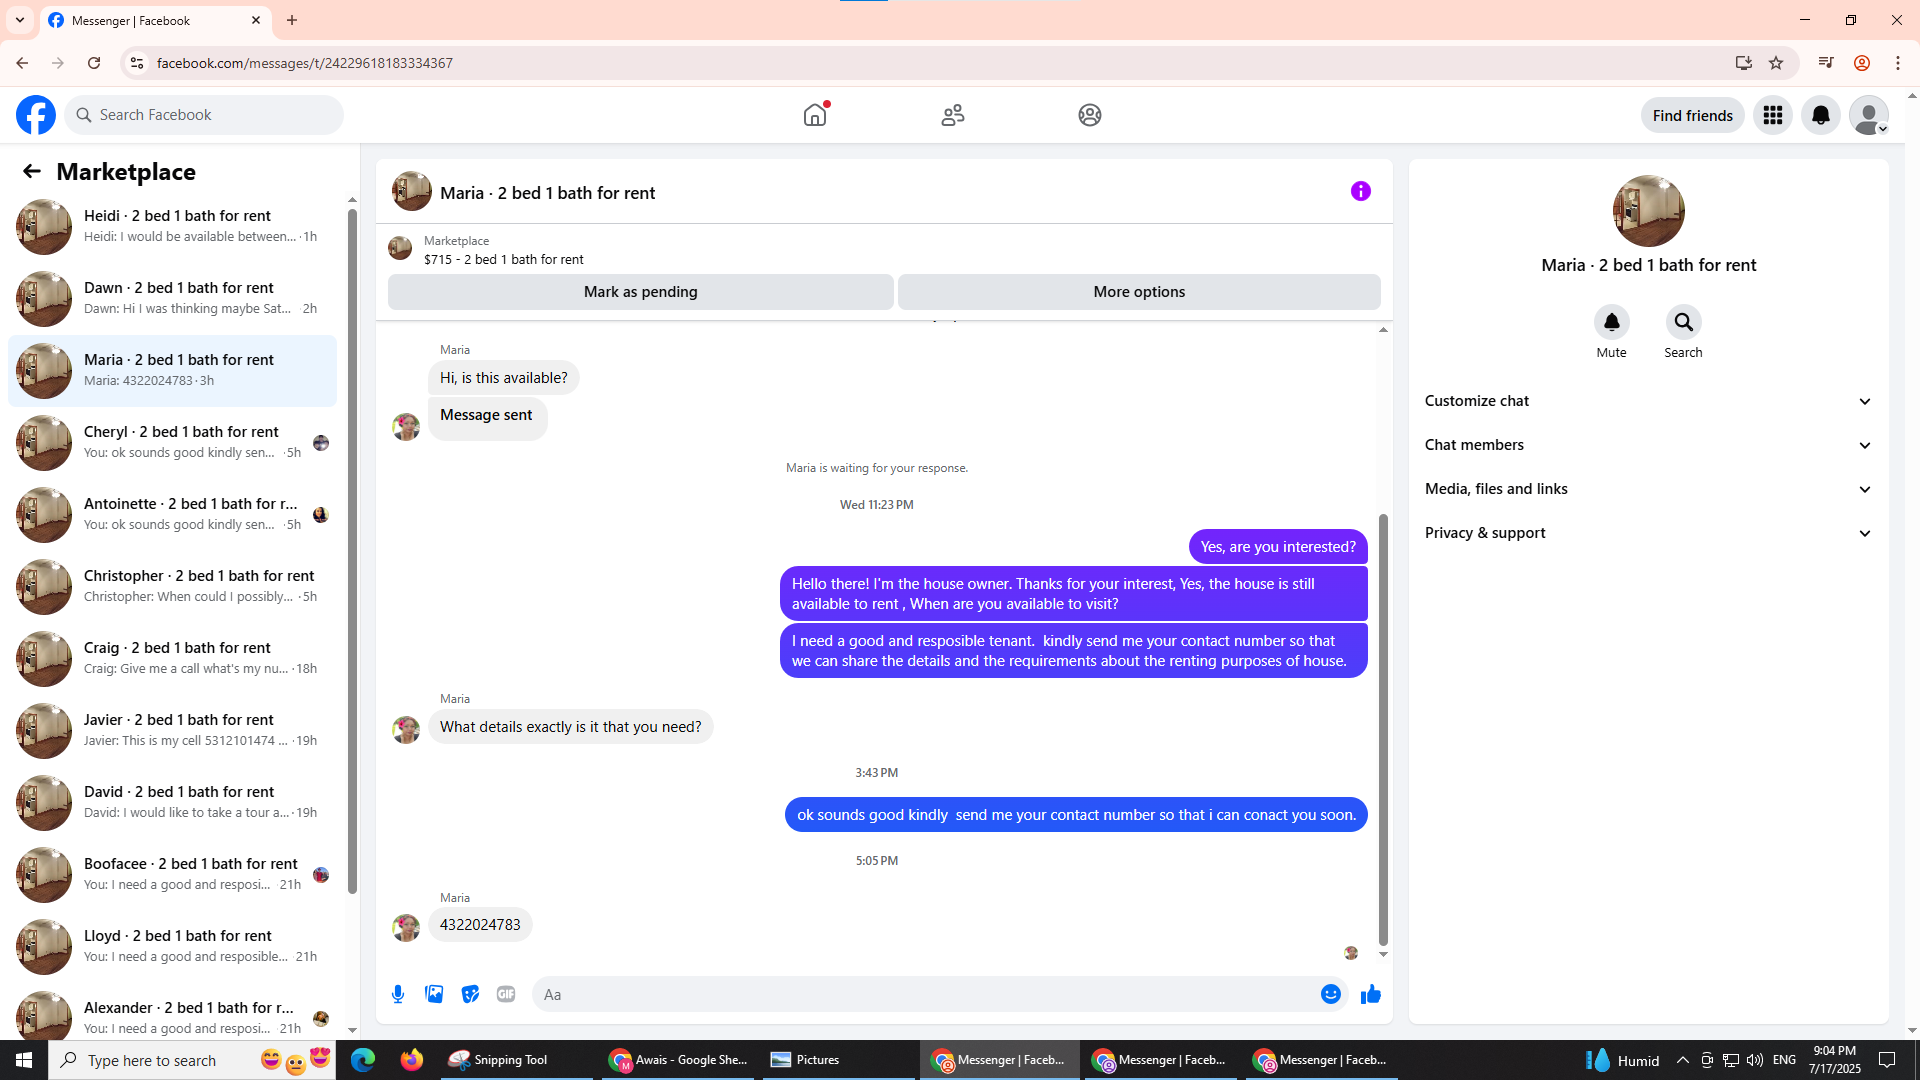Image resolution: width=1920 pixels, height=1080 pixels.
Task: Send a voice clip with microphone icon
Action: point(398,994)
